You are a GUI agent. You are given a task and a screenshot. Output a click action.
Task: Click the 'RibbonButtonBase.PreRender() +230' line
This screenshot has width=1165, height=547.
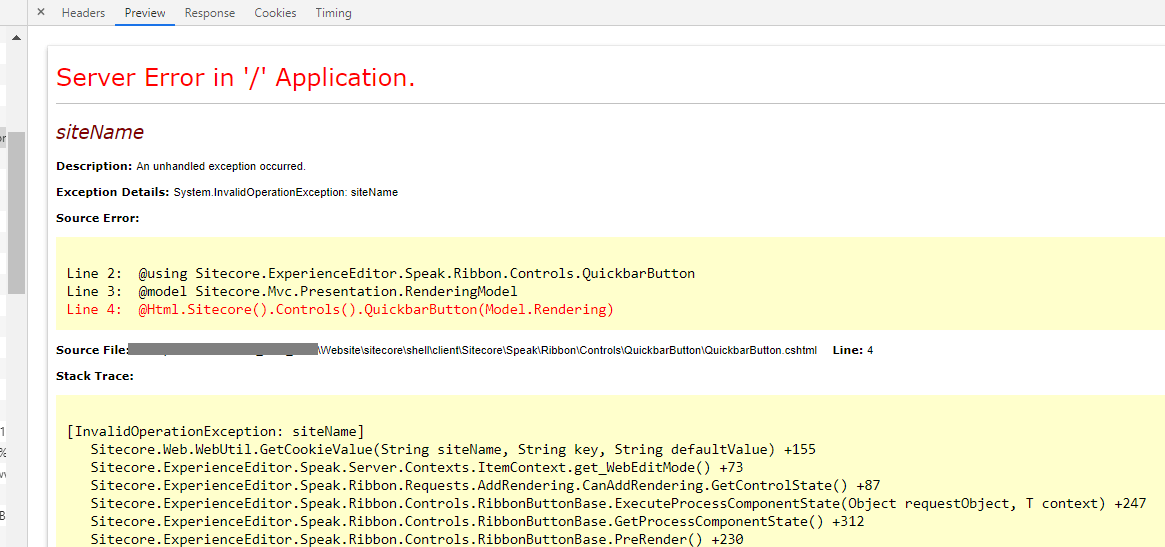(x=417, y=540)
